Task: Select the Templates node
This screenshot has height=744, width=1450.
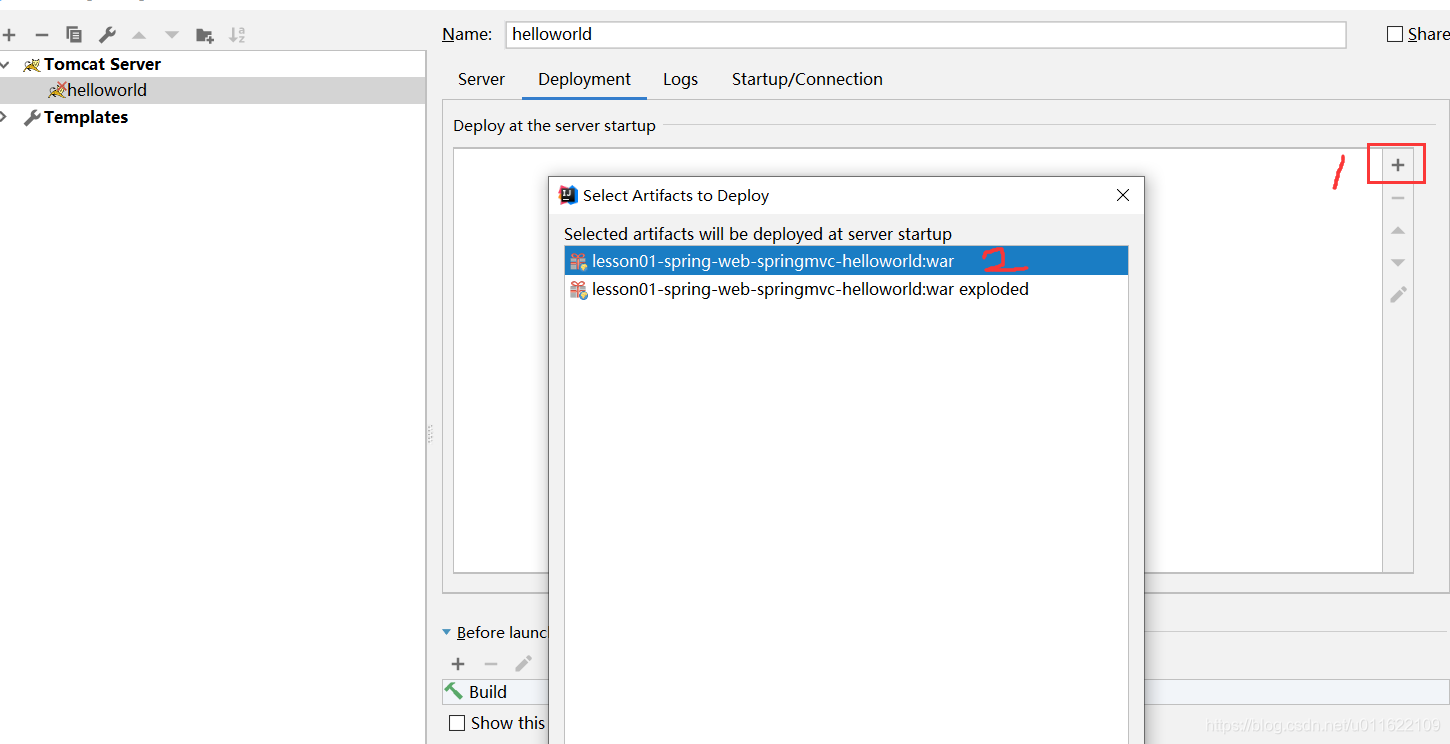Action: [86, 117]
